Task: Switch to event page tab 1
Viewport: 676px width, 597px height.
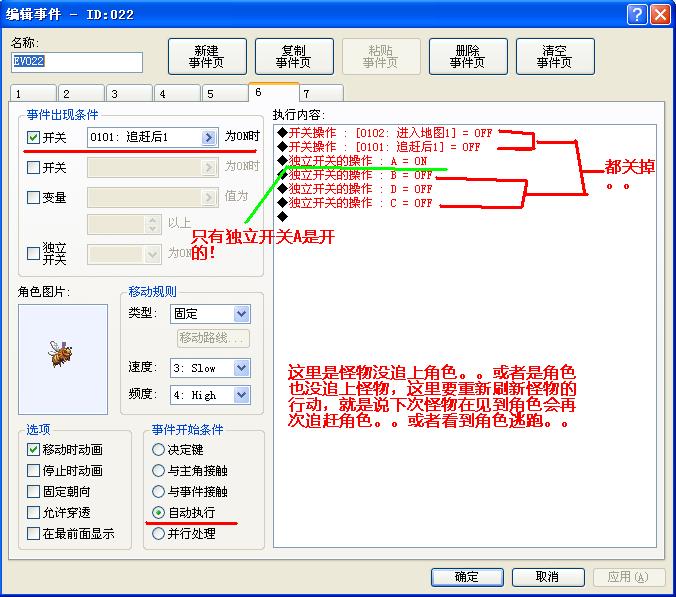Action: [33, 94]
